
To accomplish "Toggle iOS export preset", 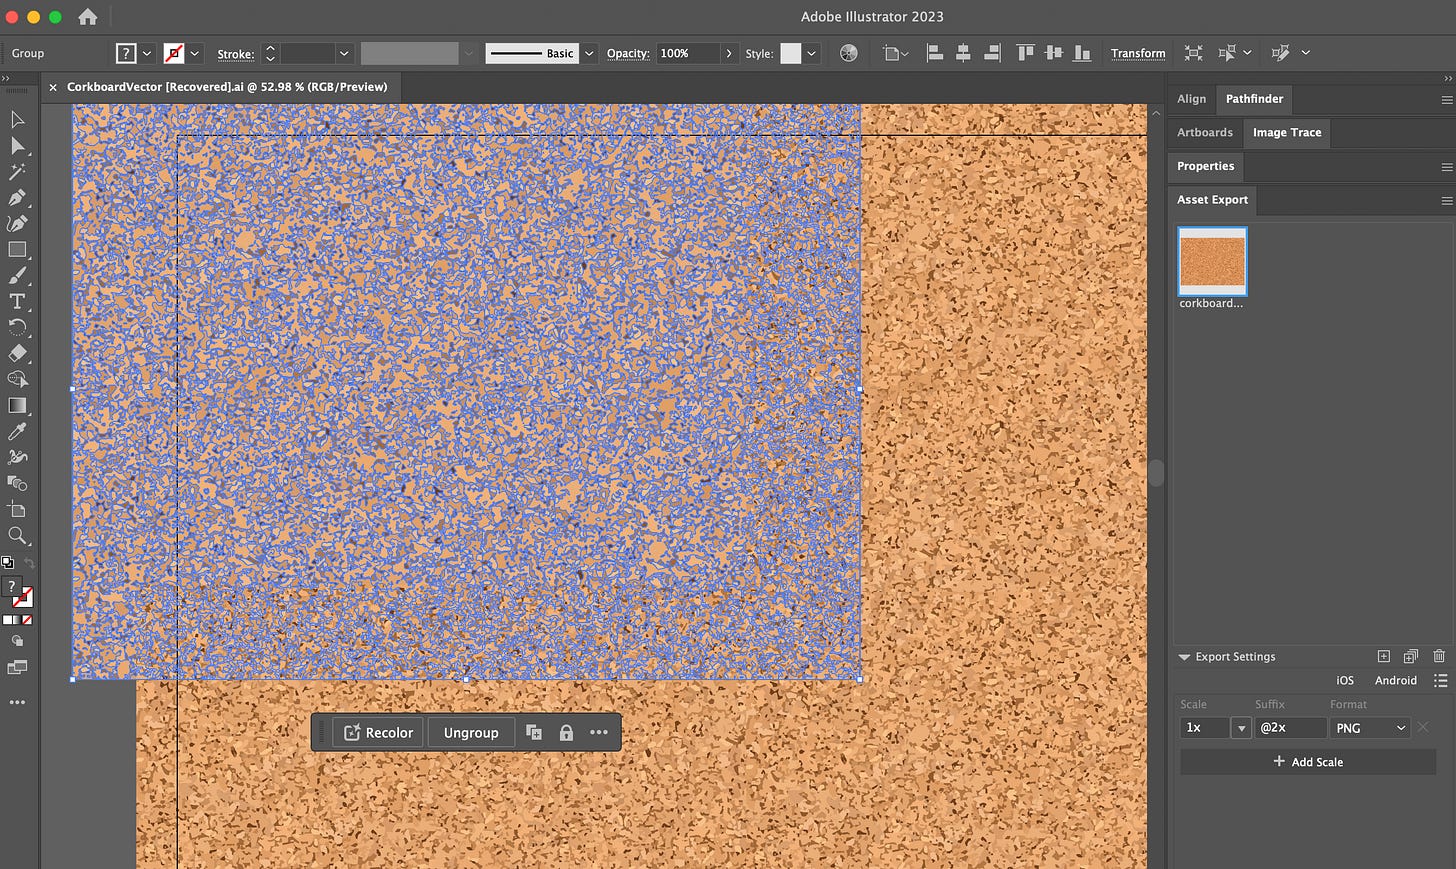I will (1344, 680).
